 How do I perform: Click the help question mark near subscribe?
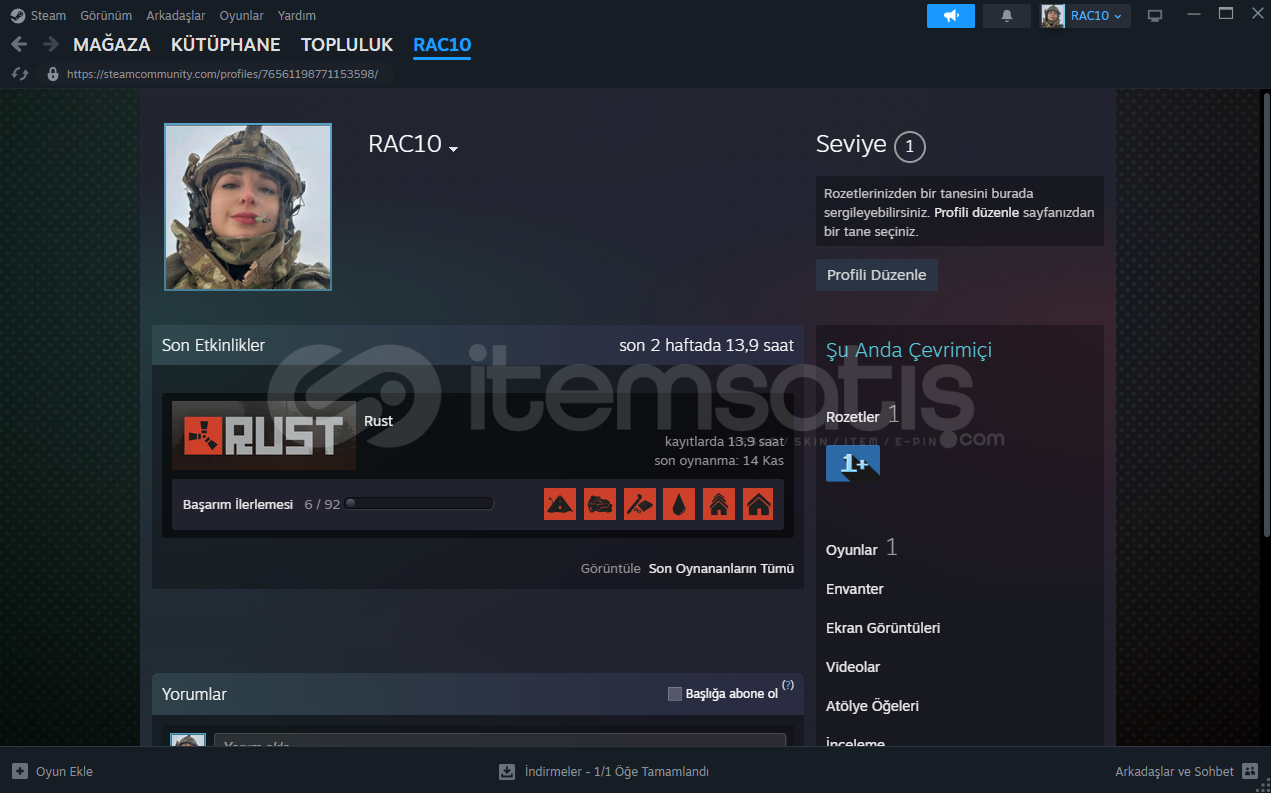tap(788, 685)
